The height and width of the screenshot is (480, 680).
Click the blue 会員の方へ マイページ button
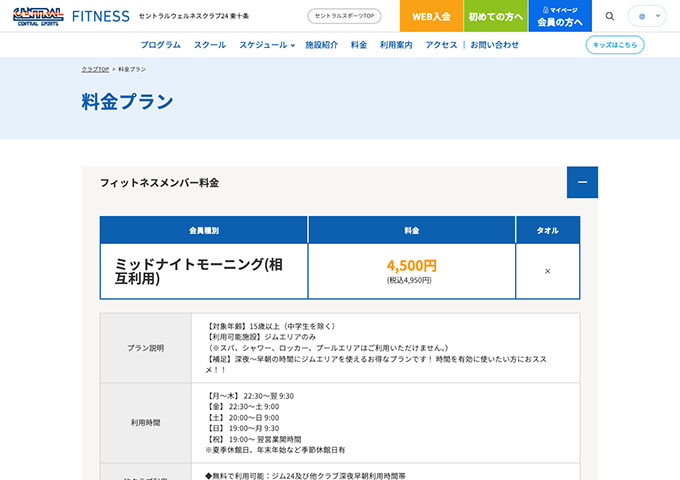560,16
